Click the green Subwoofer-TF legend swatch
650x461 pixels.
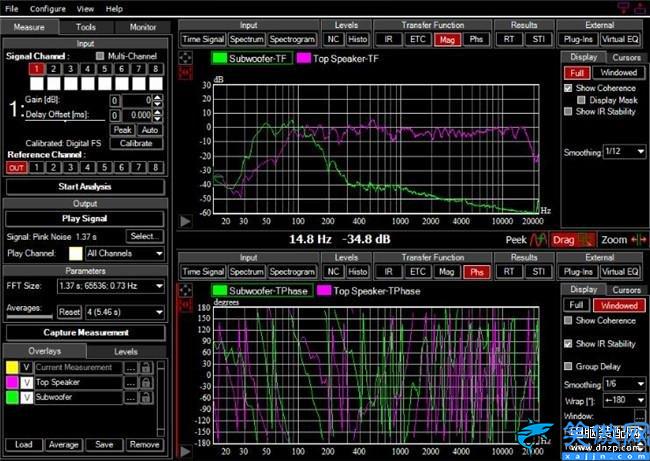(219, 58)
